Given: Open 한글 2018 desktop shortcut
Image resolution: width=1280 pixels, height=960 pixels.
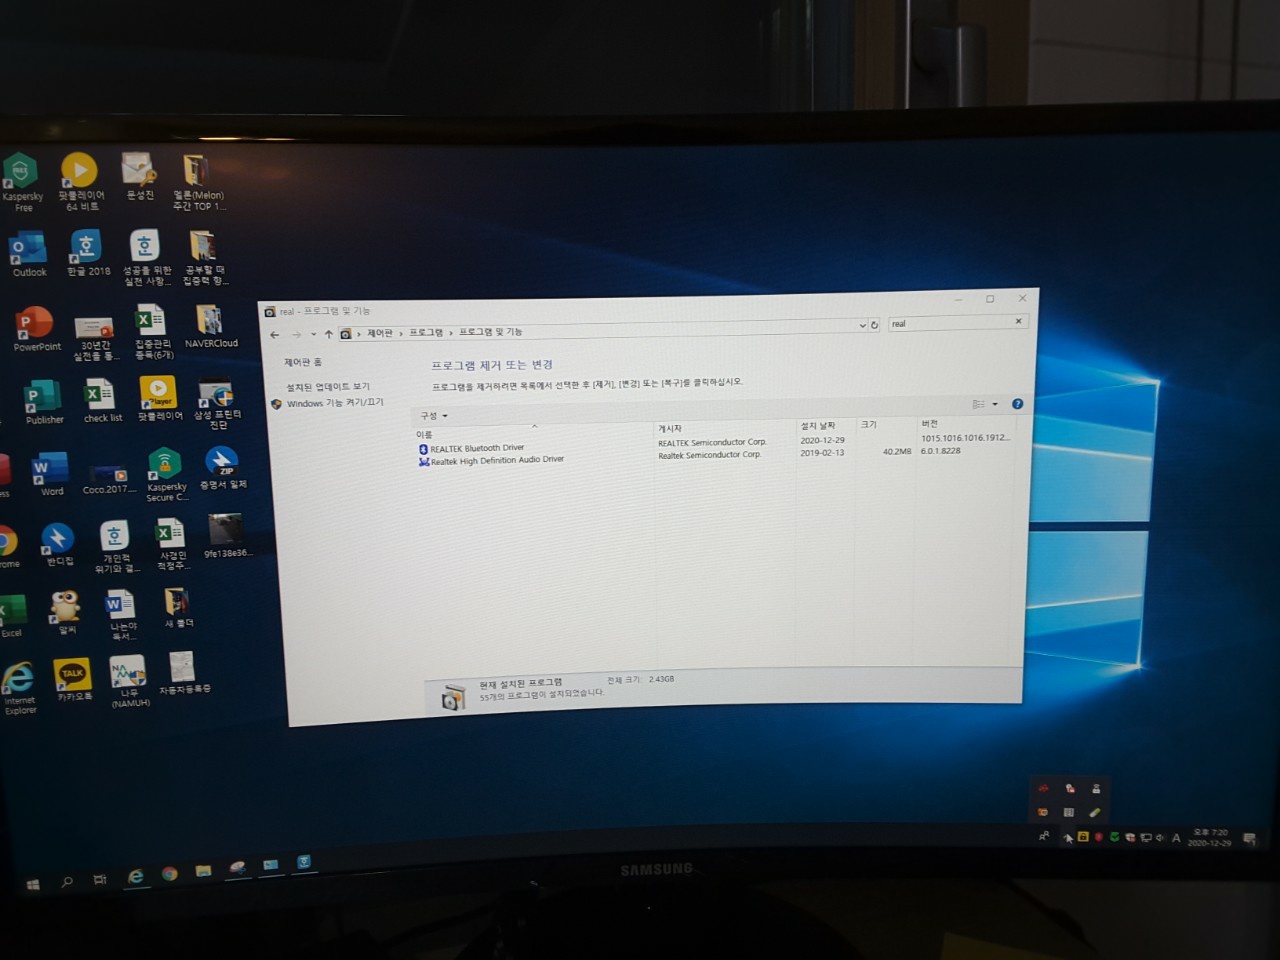Looking at the screenshot, I should [88, 254].
